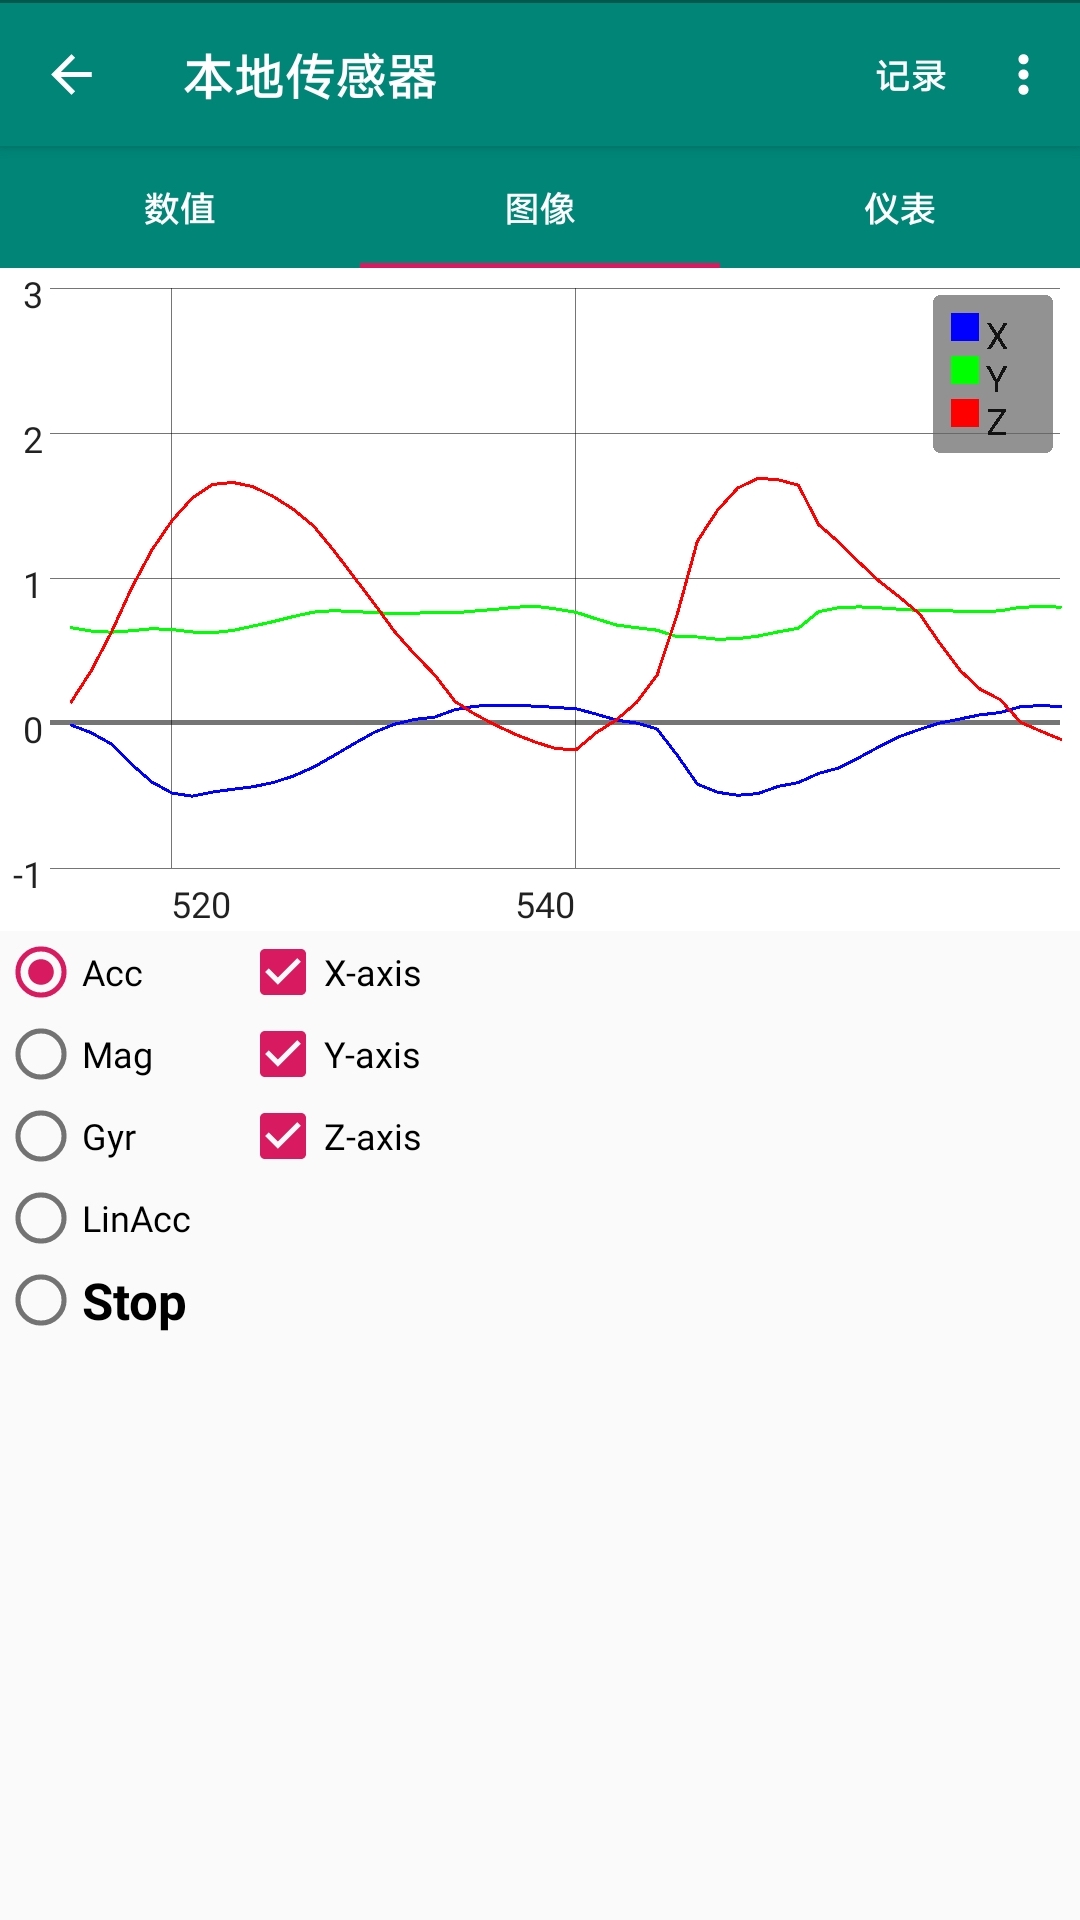Tap the back arrow icon
1080x1920 pixels.
click(72, 75)
